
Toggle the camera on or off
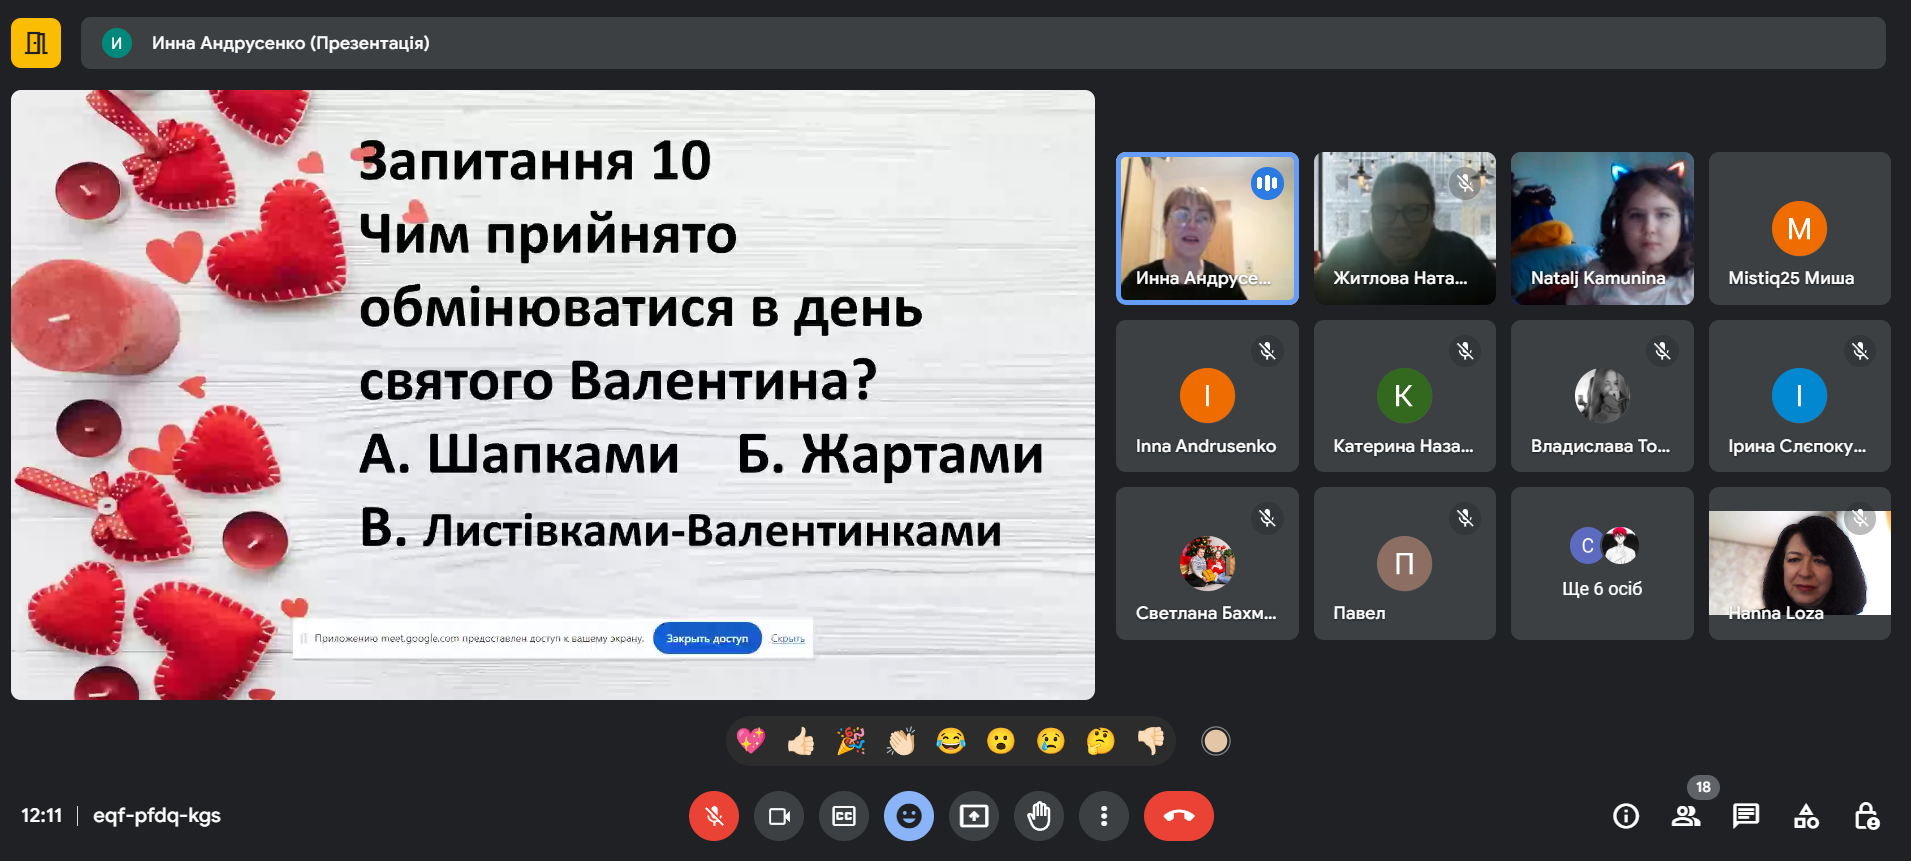click(779, 816)
